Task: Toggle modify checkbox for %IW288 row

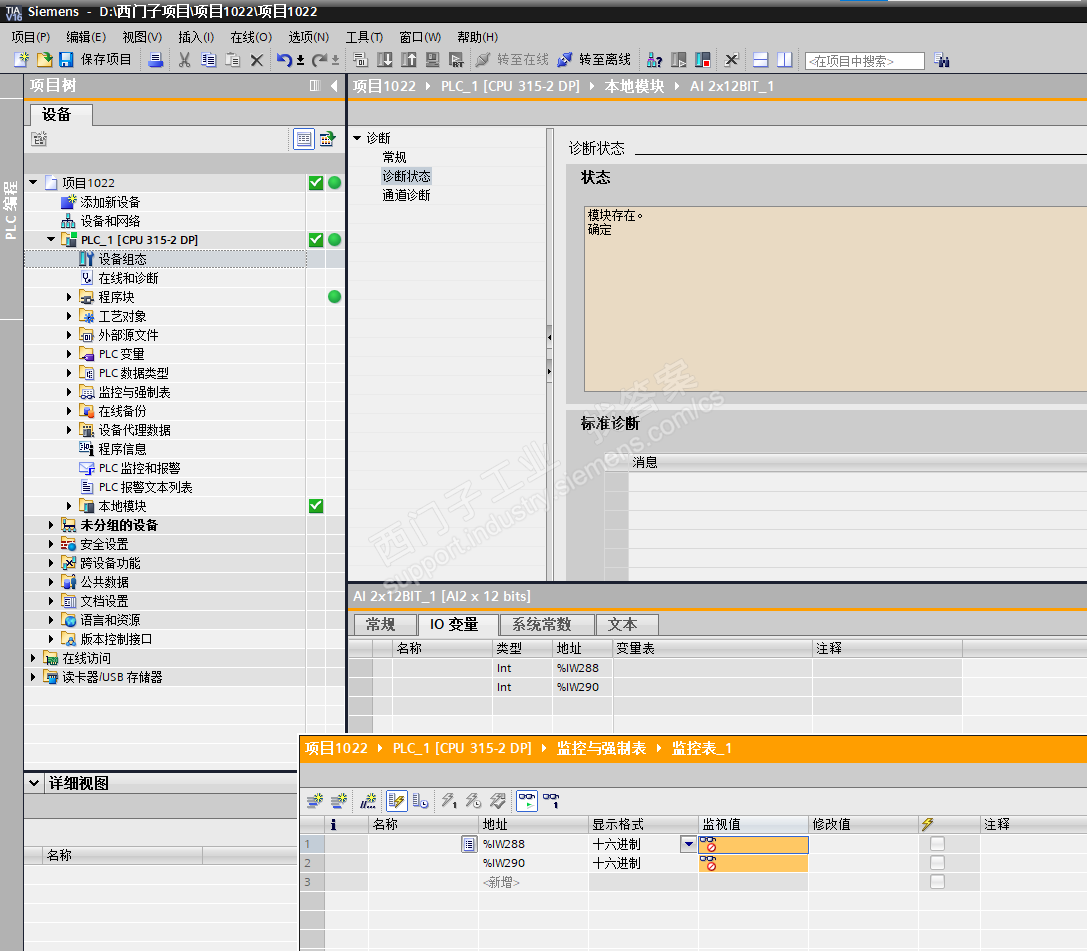Action: [x=937, y=844]
